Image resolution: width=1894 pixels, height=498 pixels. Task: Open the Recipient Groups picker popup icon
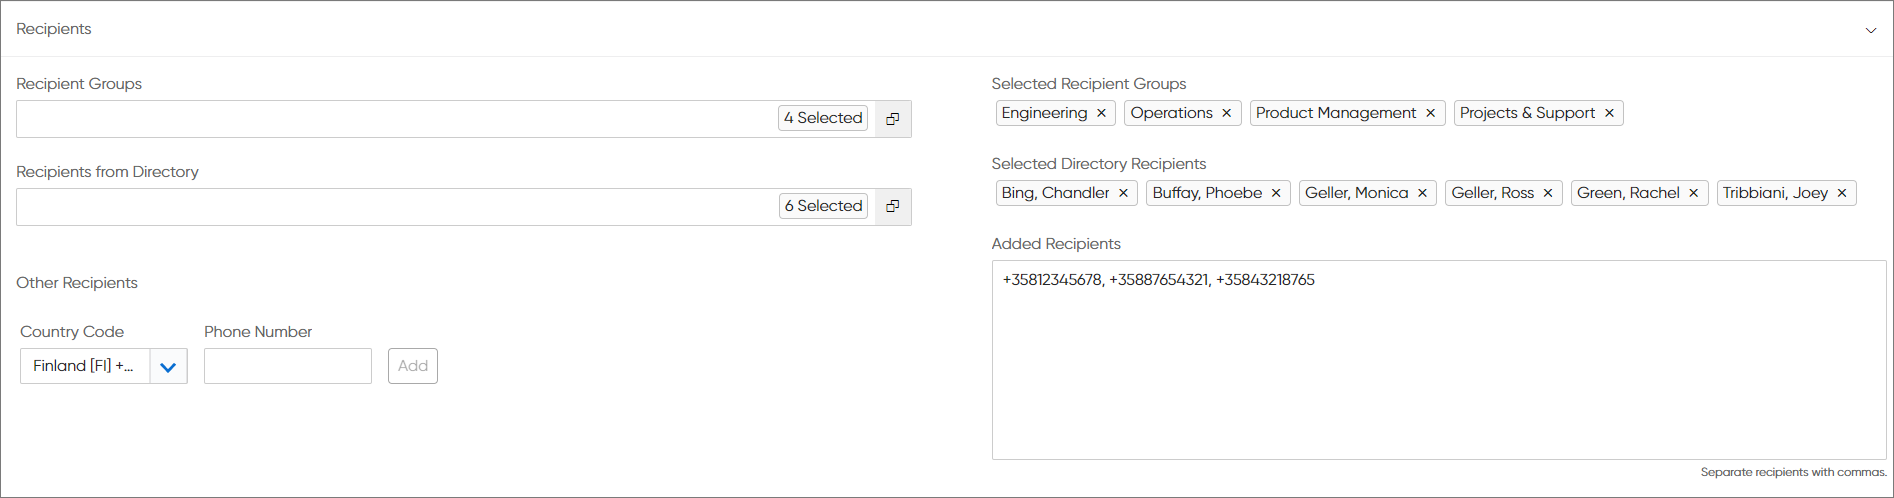coord(893,119)
